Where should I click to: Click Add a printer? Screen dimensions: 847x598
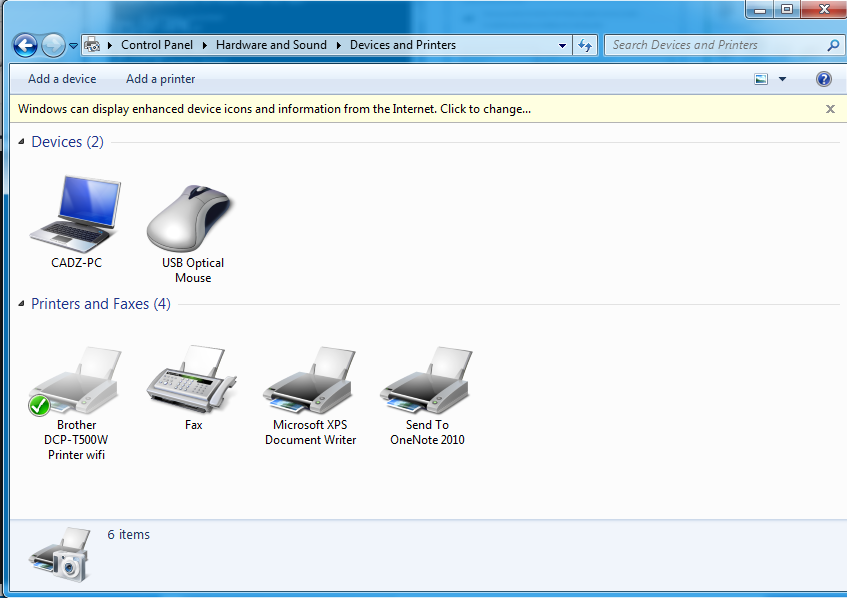(160, 79)
